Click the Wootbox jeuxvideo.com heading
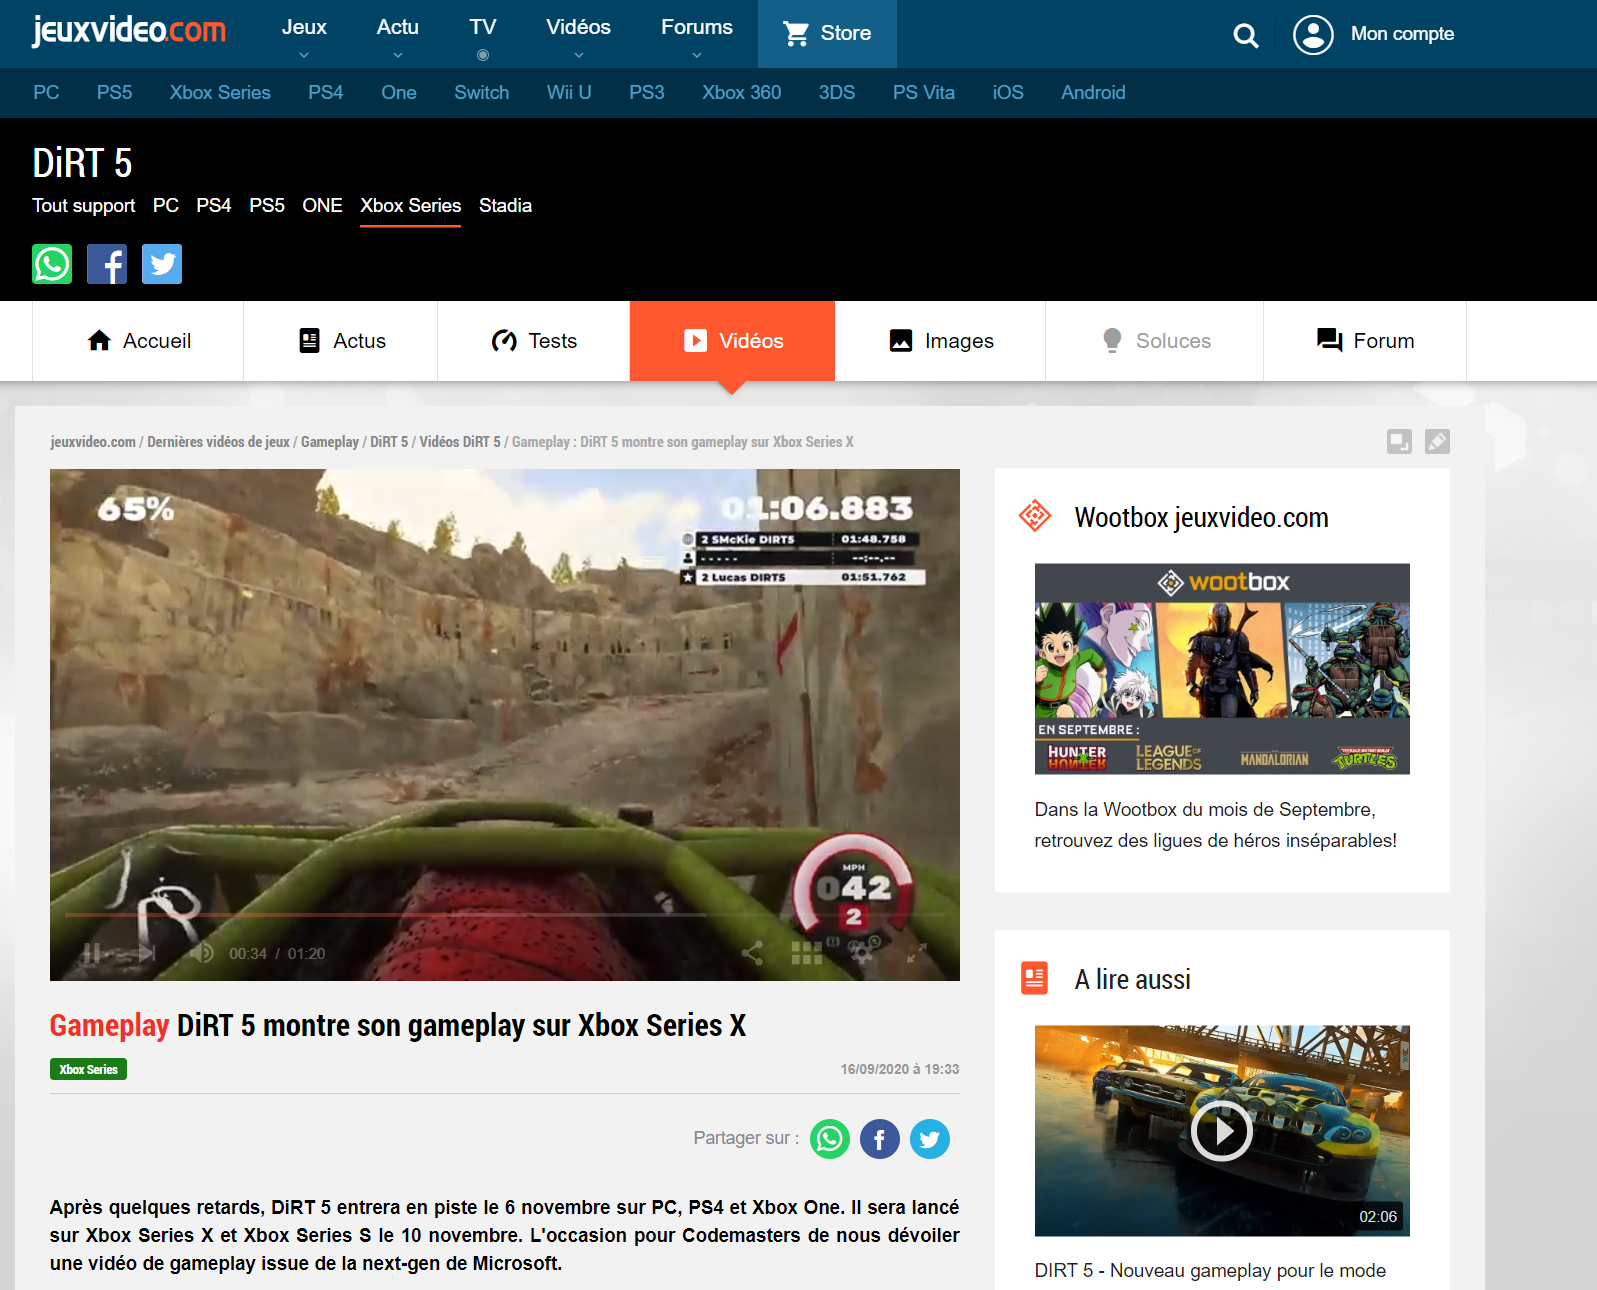This screenshot has width=1597, height=1290. pyautogui.click(x=1201, y=517)
